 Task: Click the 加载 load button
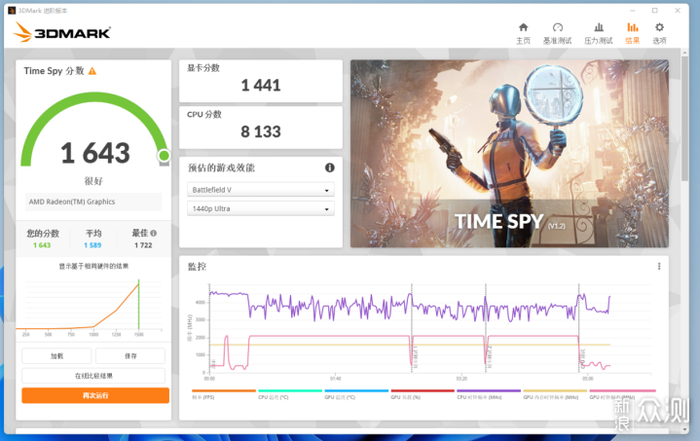click(x=57, y=356)
